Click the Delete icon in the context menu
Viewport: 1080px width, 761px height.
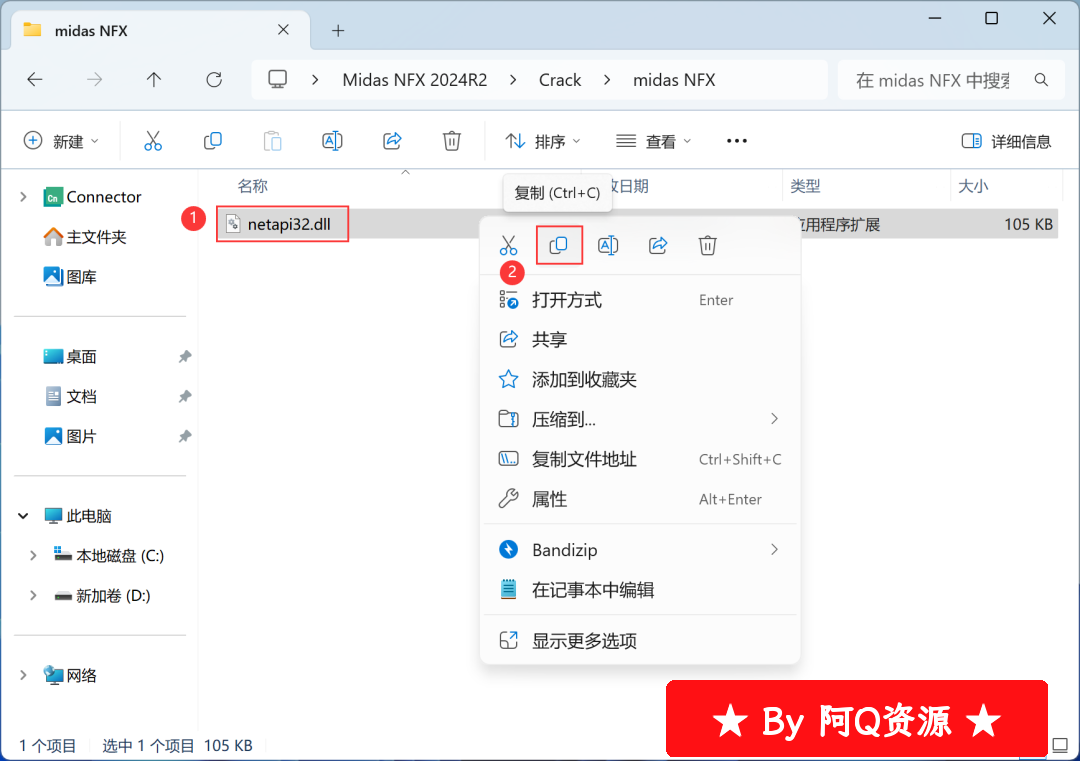[x=707, y=245]
